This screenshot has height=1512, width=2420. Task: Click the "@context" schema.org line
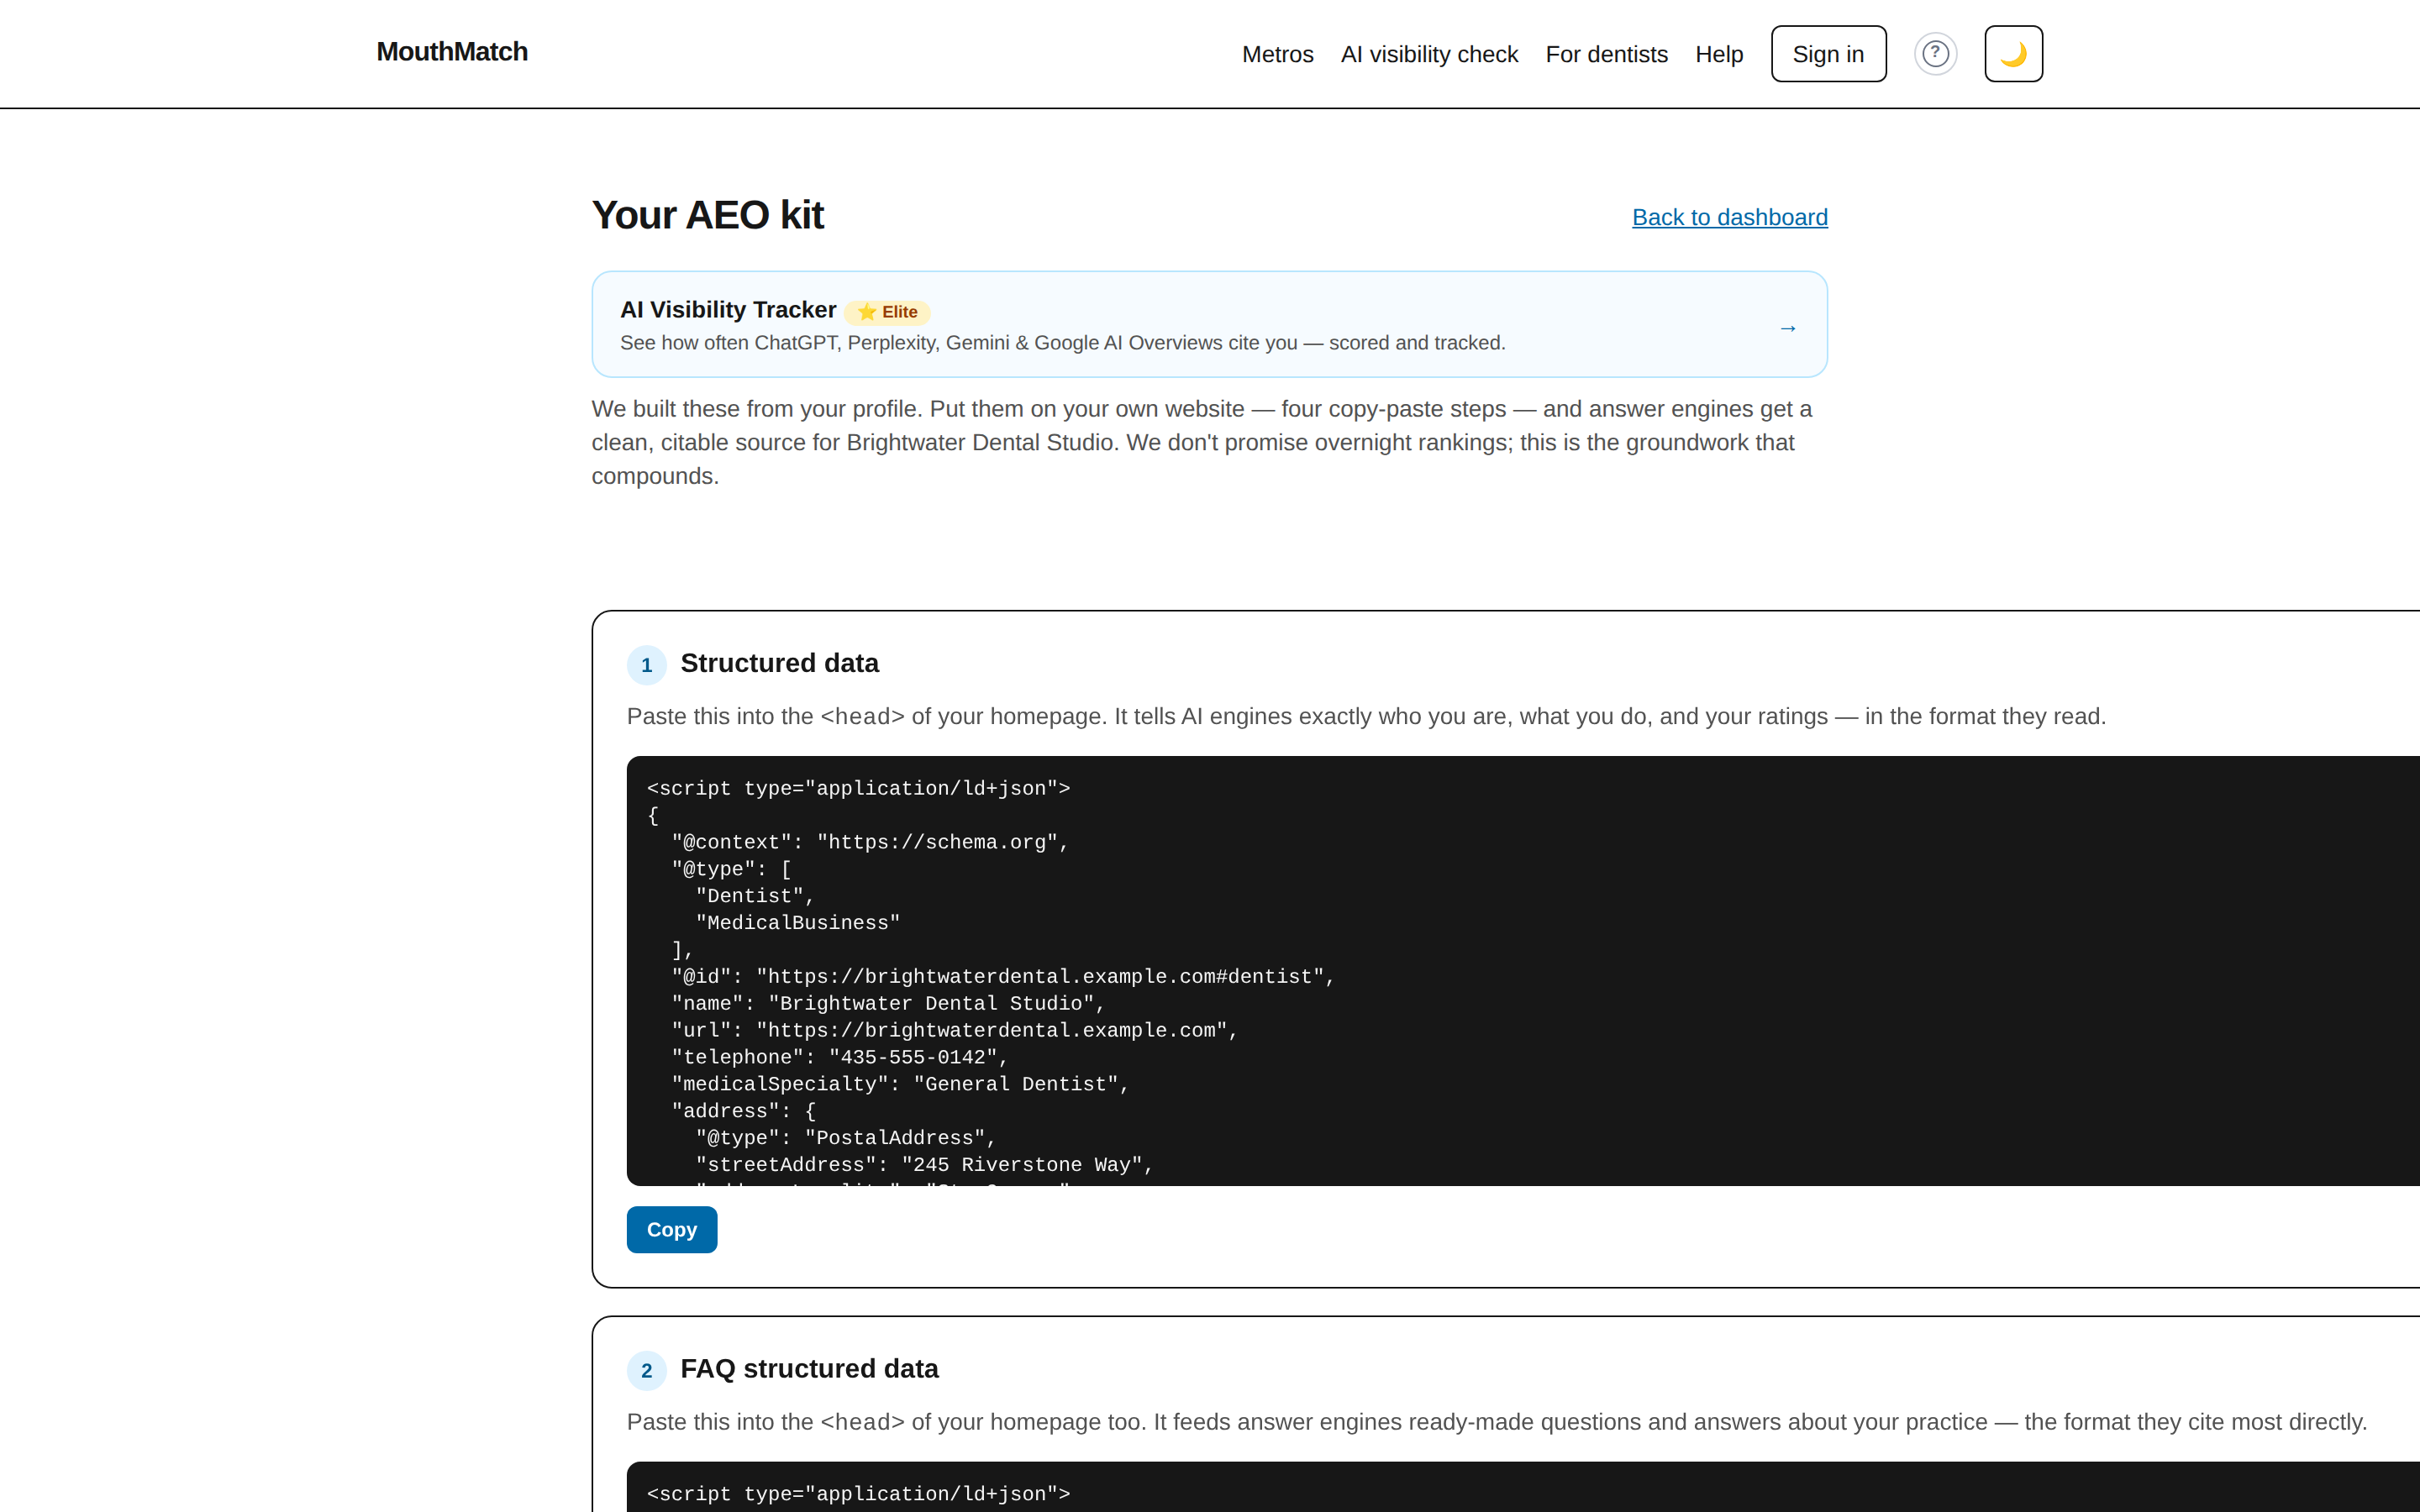(x=870, y=842)
